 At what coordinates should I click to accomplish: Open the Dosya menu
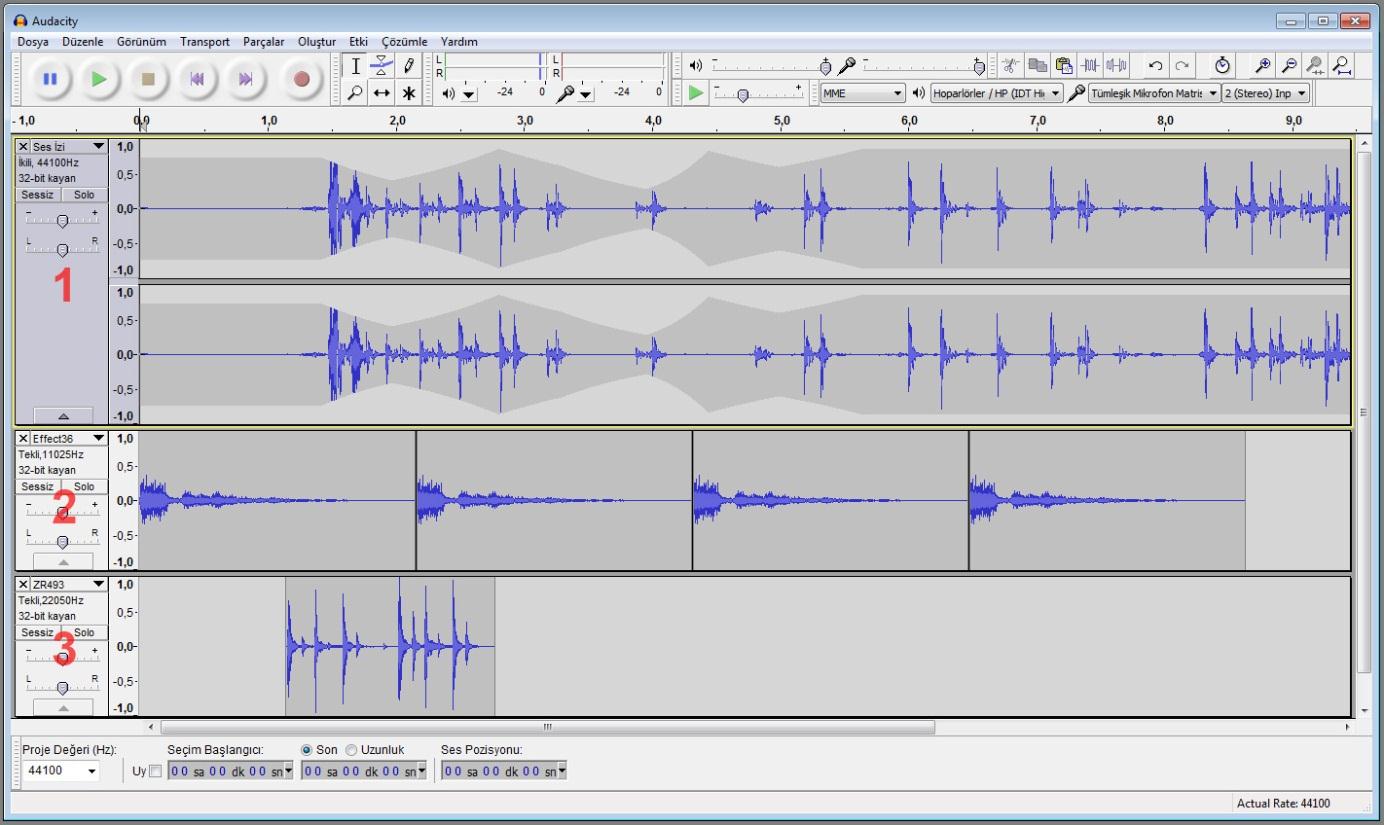33,42
